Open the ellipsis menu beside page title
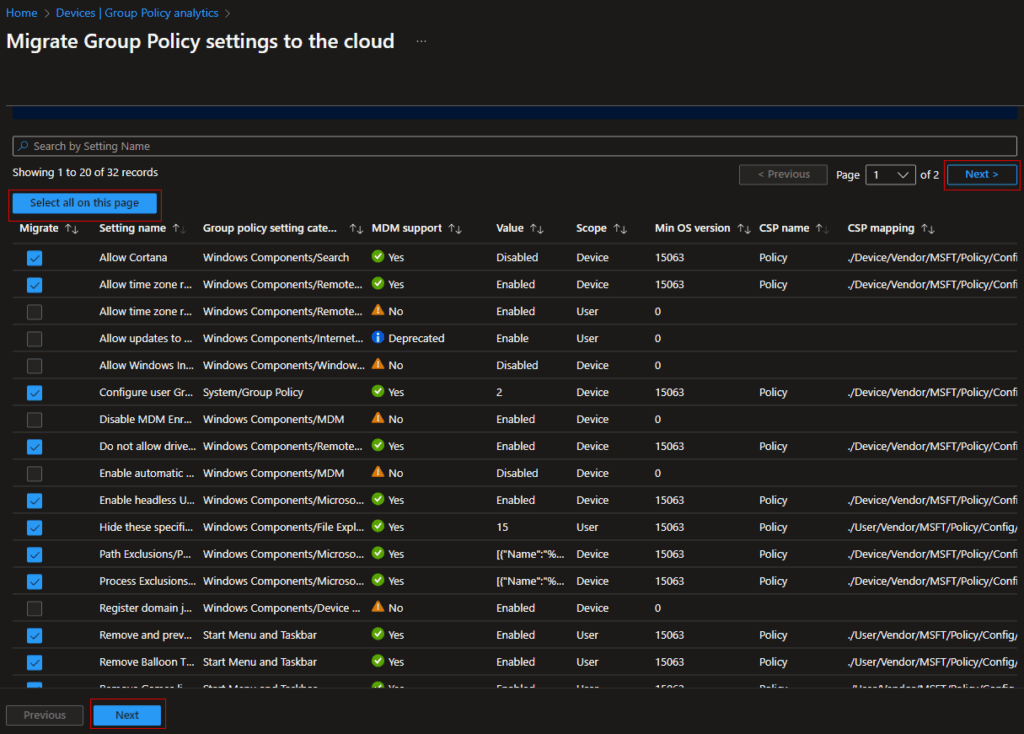The image size is (1024, 734). pyautogui.click(x=421, y=42)
